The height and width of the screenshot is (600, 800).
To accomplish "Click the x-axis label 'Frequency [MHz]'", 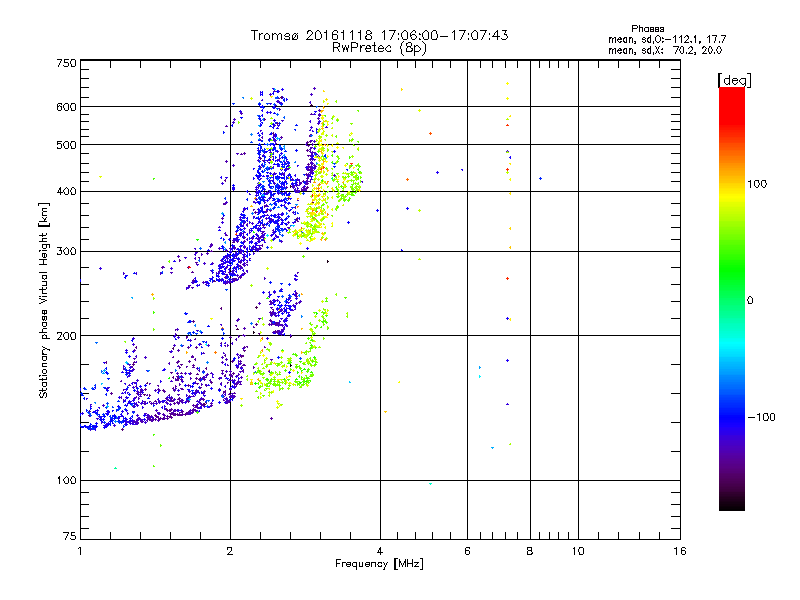I will point(379,564).
